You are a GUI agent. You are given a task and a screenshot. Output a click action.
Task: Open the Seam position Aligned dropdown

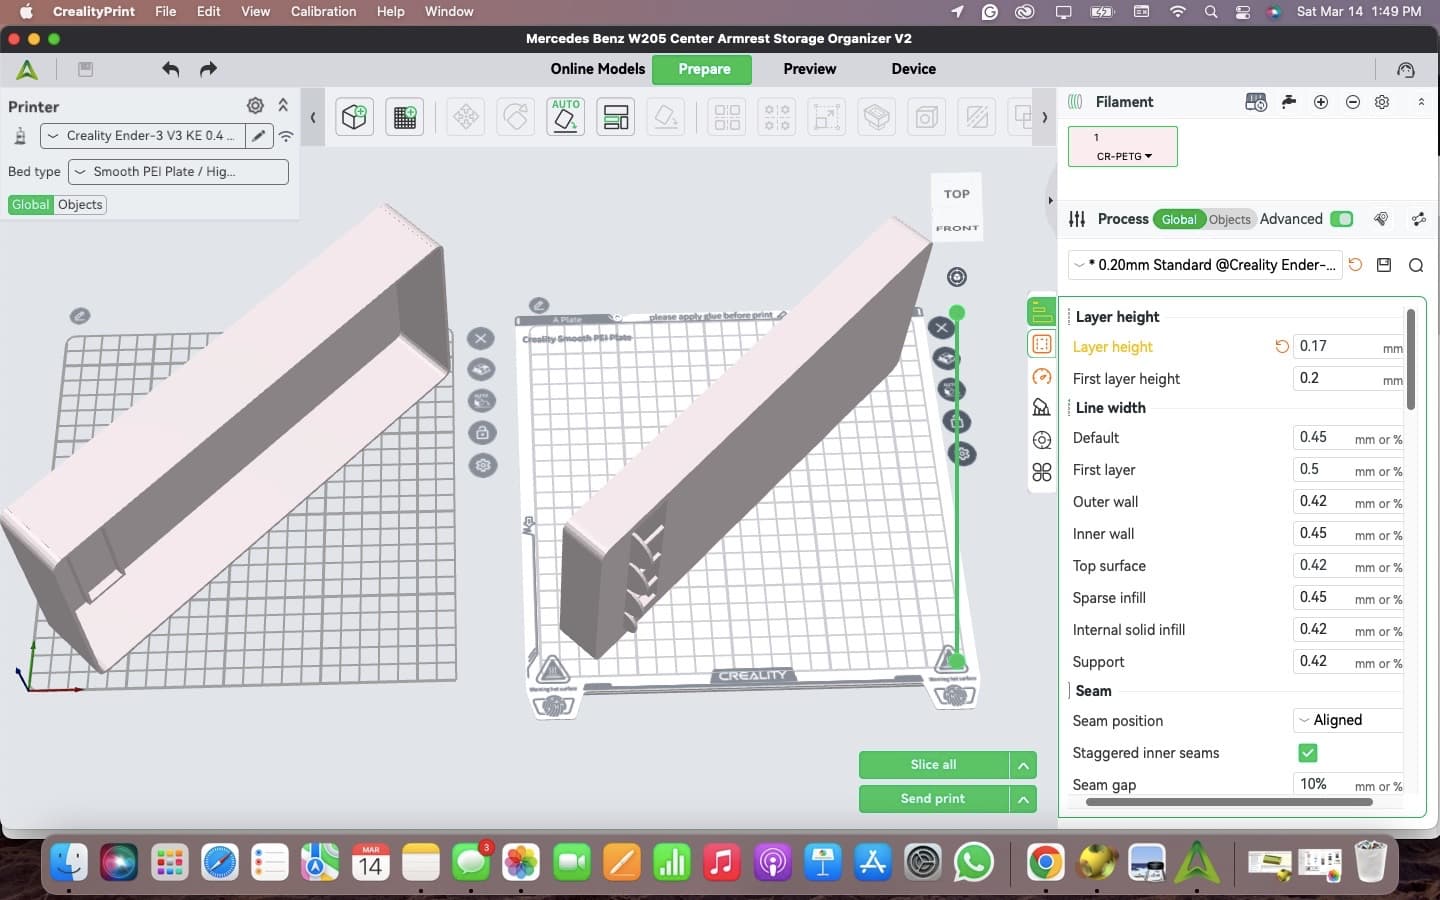pos(1348,720)
